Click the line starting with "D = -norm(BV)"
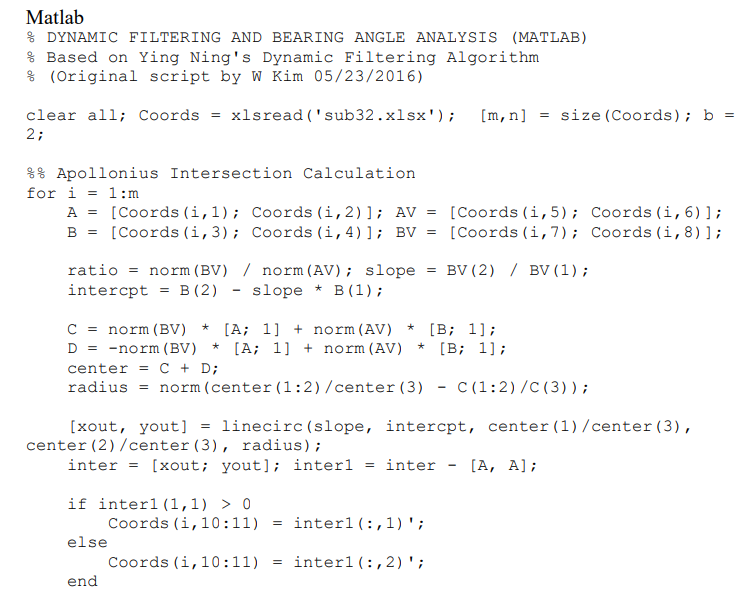Viewport: 738px width, 592px height. coord(286,348)
